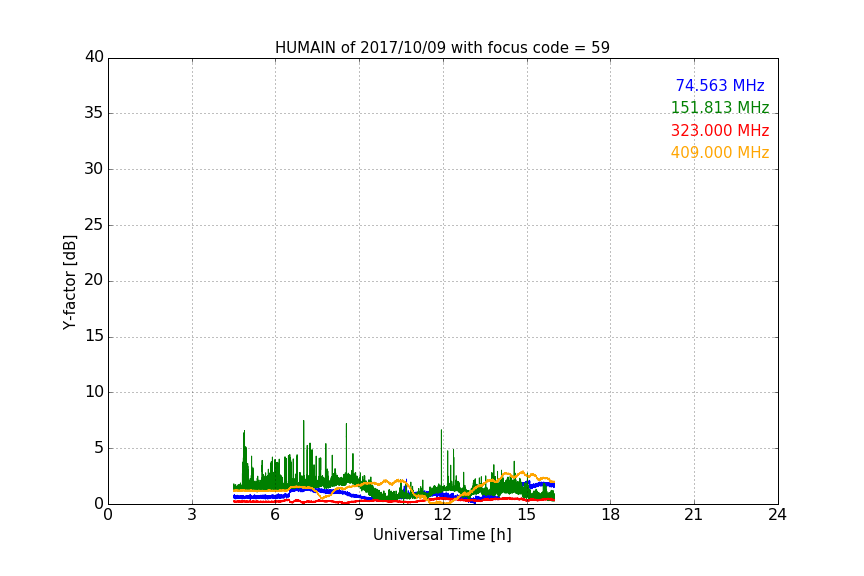Image resolution: width=864 pixels, height=576 pixels.
Task: Click x-axis tick value 9
Action: click(359, 515)
